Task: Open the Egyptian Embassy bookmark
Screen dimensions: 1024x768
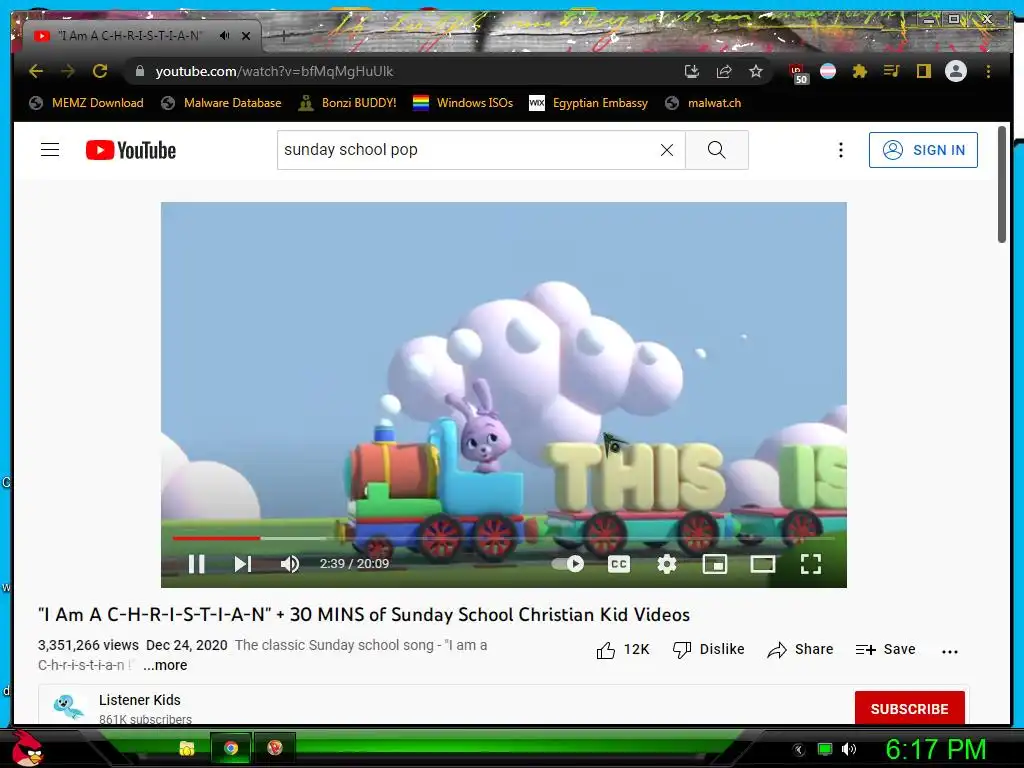Action: click(x=588, y=103)
